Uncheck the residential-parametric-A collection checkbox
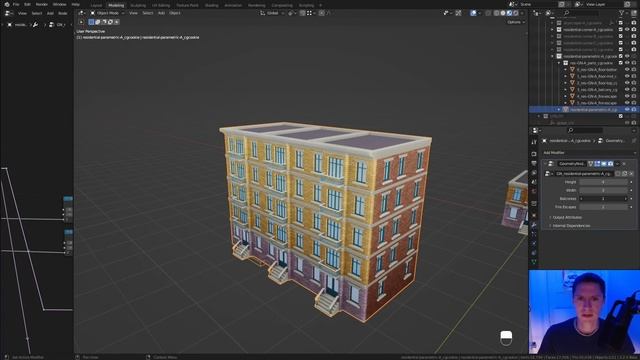The image size is (640, 360). coord(620,56)
